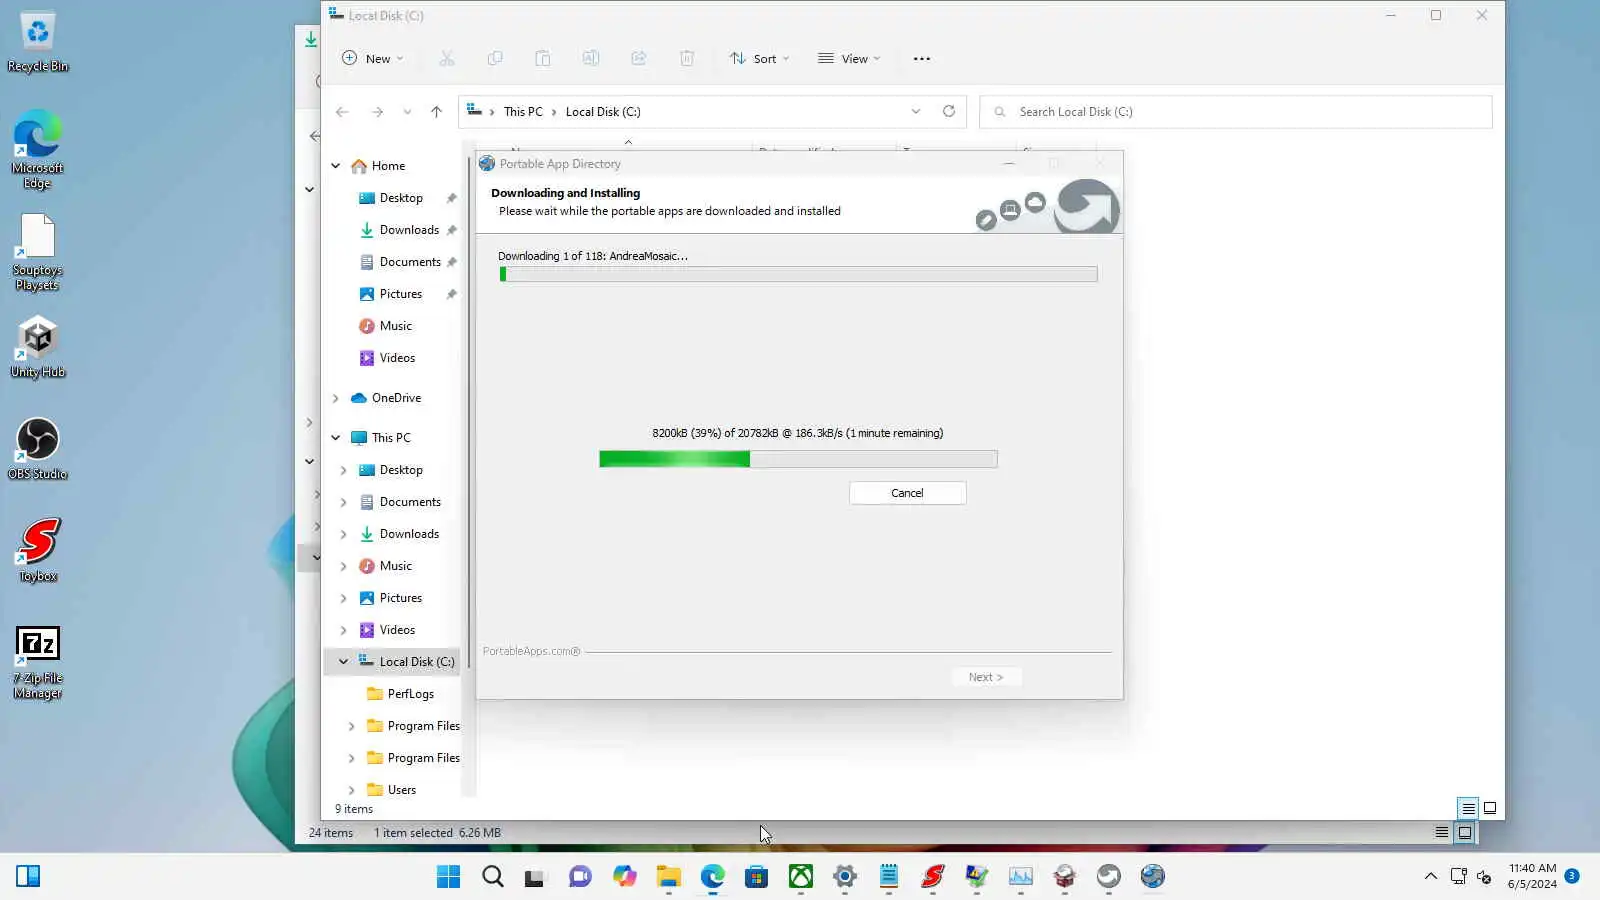Open the View dropdown menu
1600x900 pixels.
tap(849, 58)
